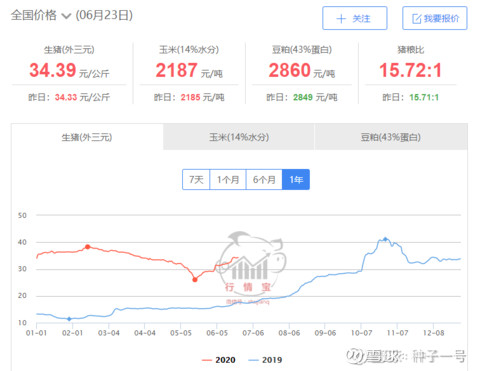
Task: Toggle the 2019 series in legend
Action: [265, 360]
